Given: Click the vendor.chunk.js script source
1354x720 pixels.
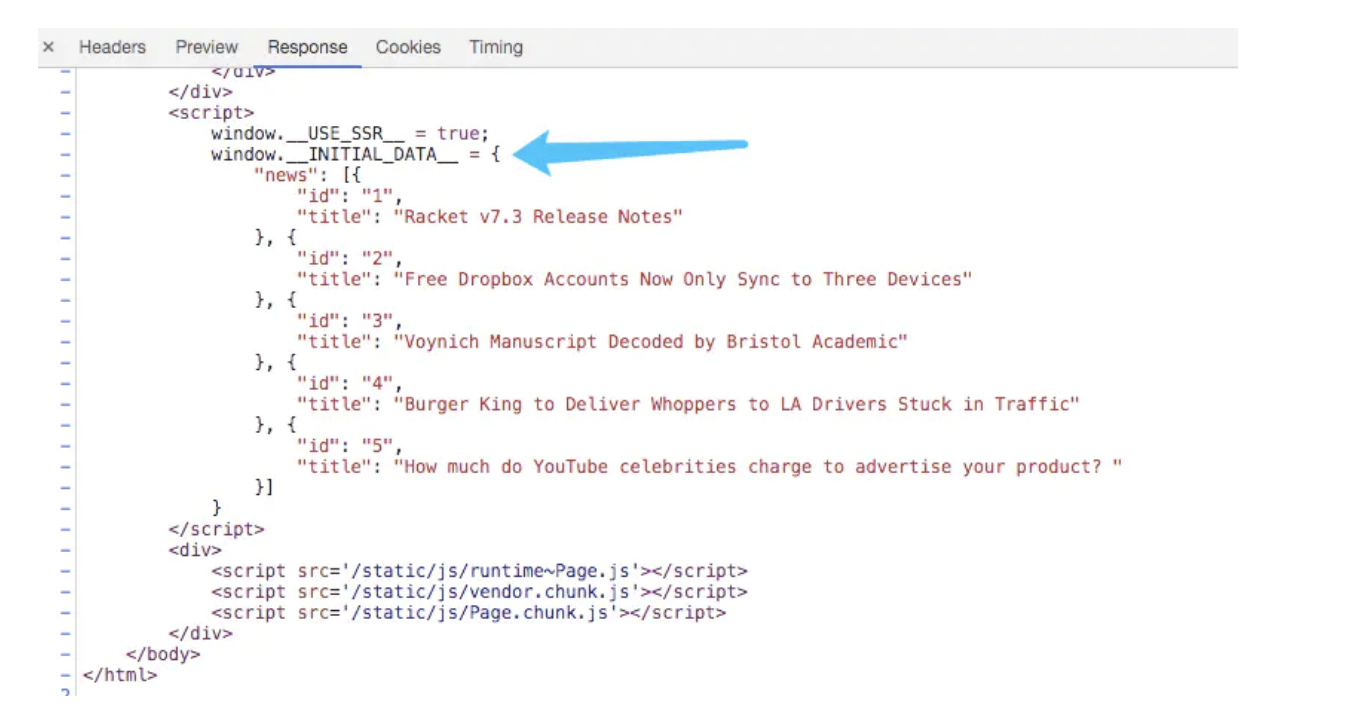Looking at the screenshot, I should coord(468,592).
